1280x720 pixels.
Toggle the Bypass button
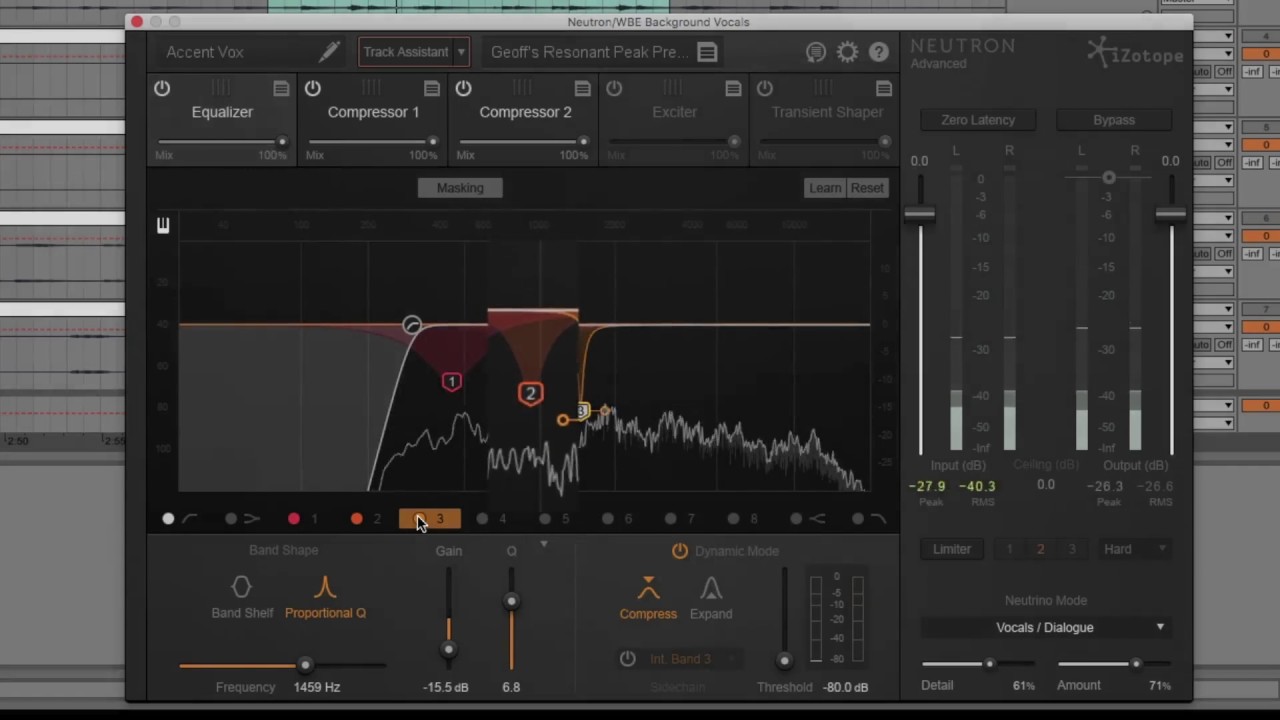(x=1113, y=120)
